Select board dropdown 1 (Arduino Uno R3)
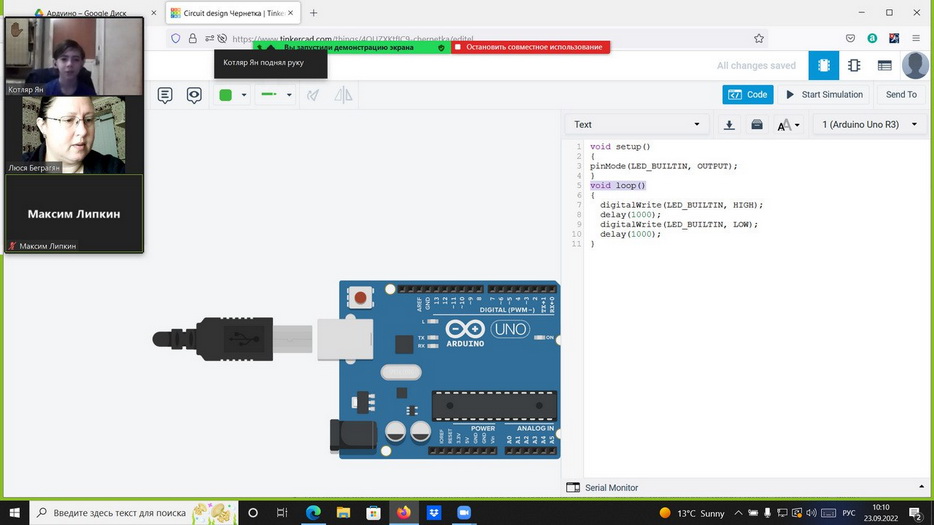Screen dimensions: 934x525 tap(868, 125)
